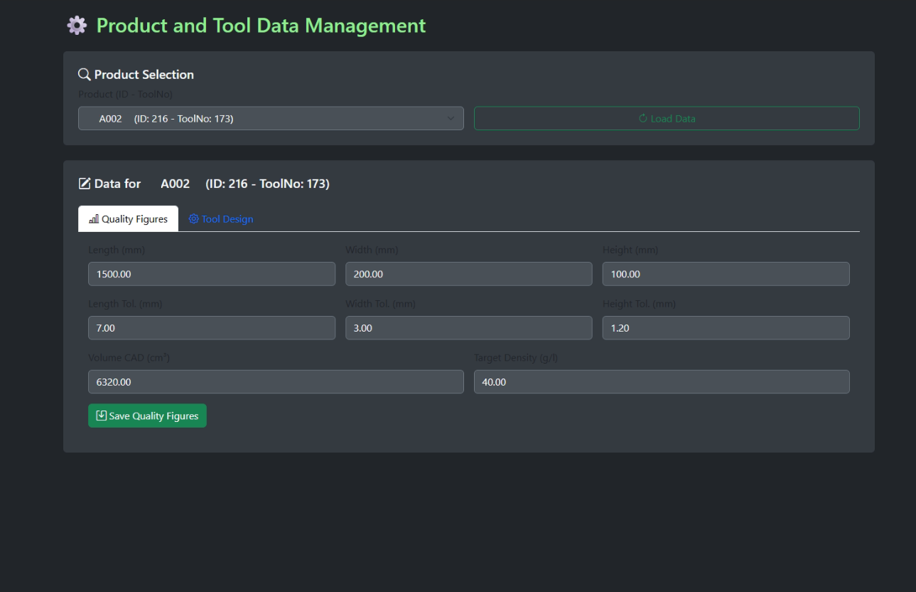The height and width of the screenshot is (592, 916).
Task: Click the pencil edit icon beside Data for
Action: pyautogui.click(x=84, y=184)
